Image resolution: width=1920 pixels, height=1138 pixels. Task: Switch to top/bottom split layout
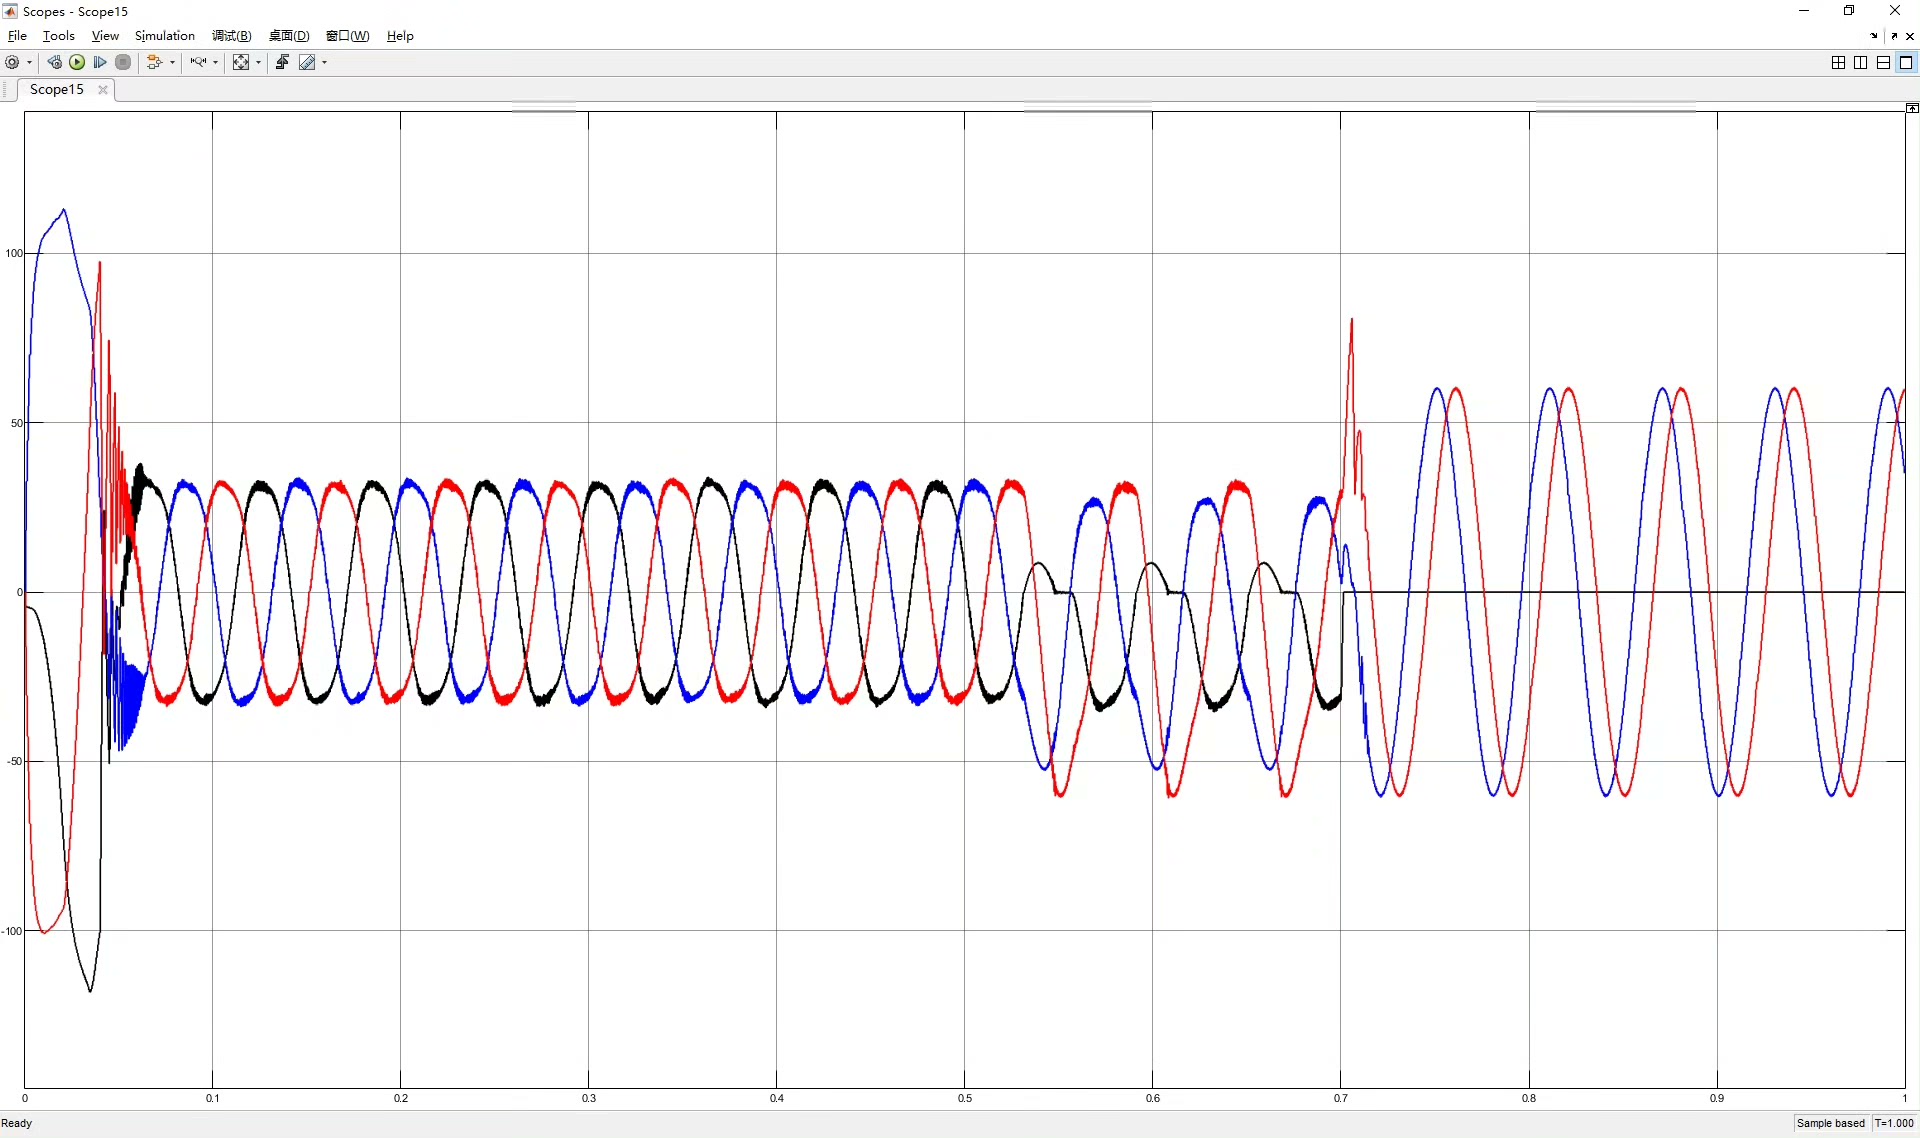(1883, 62)
